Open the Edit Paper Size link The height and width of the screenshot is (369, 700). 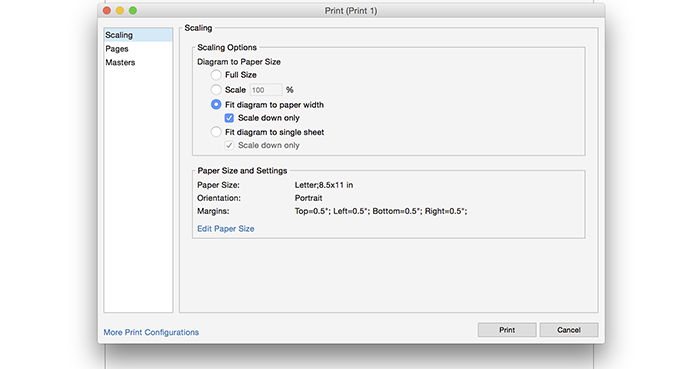coord(226,228)
